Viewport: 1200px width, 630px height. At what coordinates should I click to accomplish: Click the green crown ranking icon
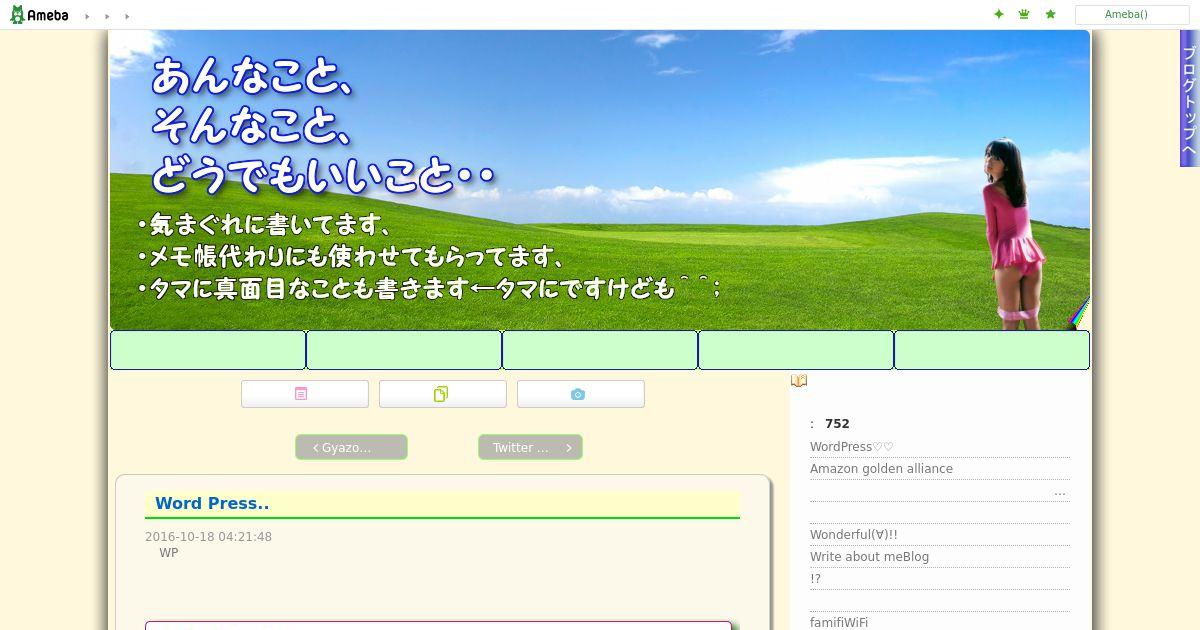point(1024,14)
